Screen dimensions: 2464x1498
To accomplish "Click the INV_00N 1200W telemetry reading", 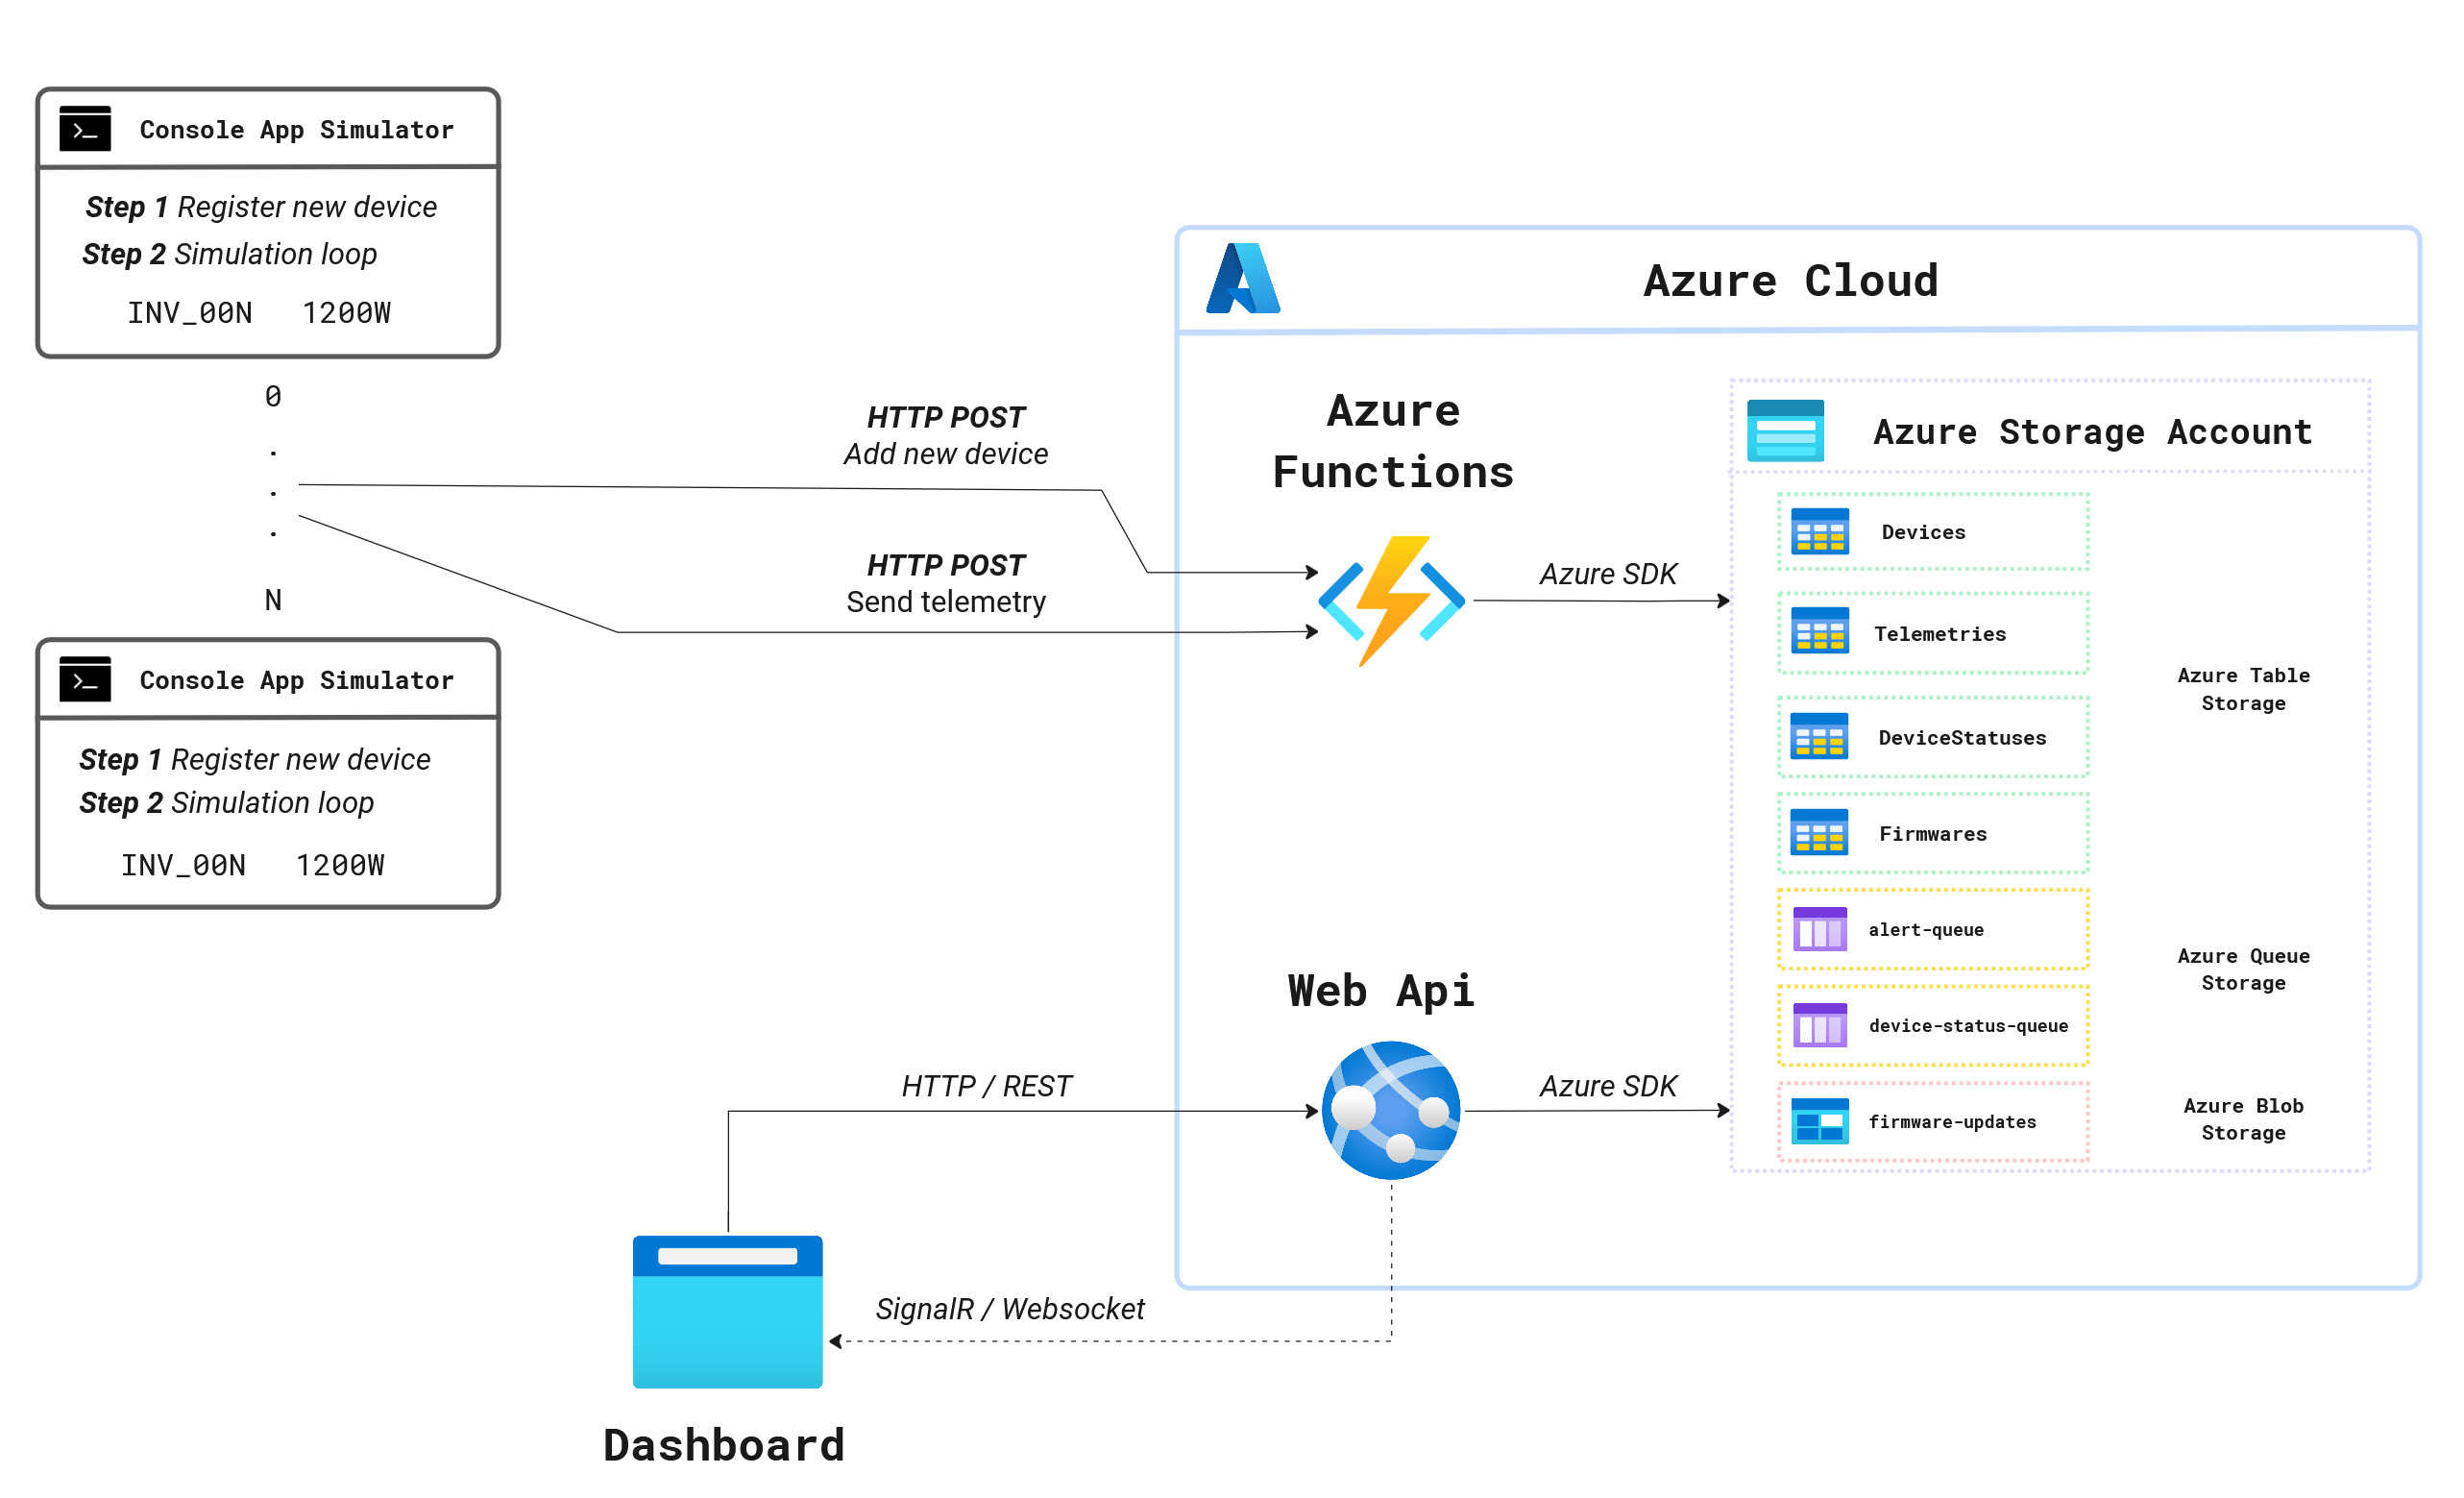I will click(x=258, y=312).
